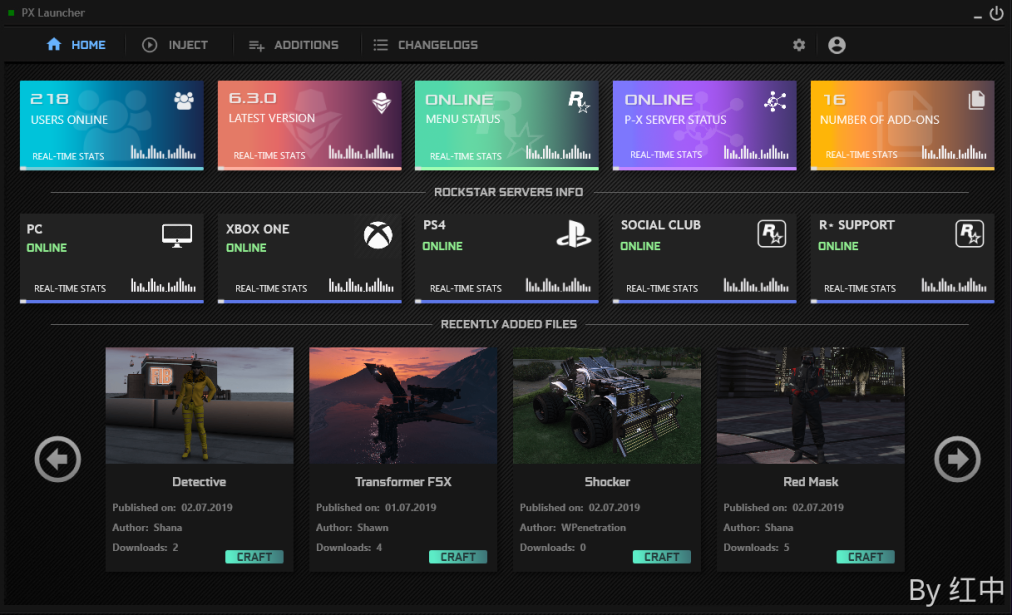Go to the Home tab
Image resolution: width=1012 pixels, height=615 pixels.
pyautogui.click(x=76, y=45)
